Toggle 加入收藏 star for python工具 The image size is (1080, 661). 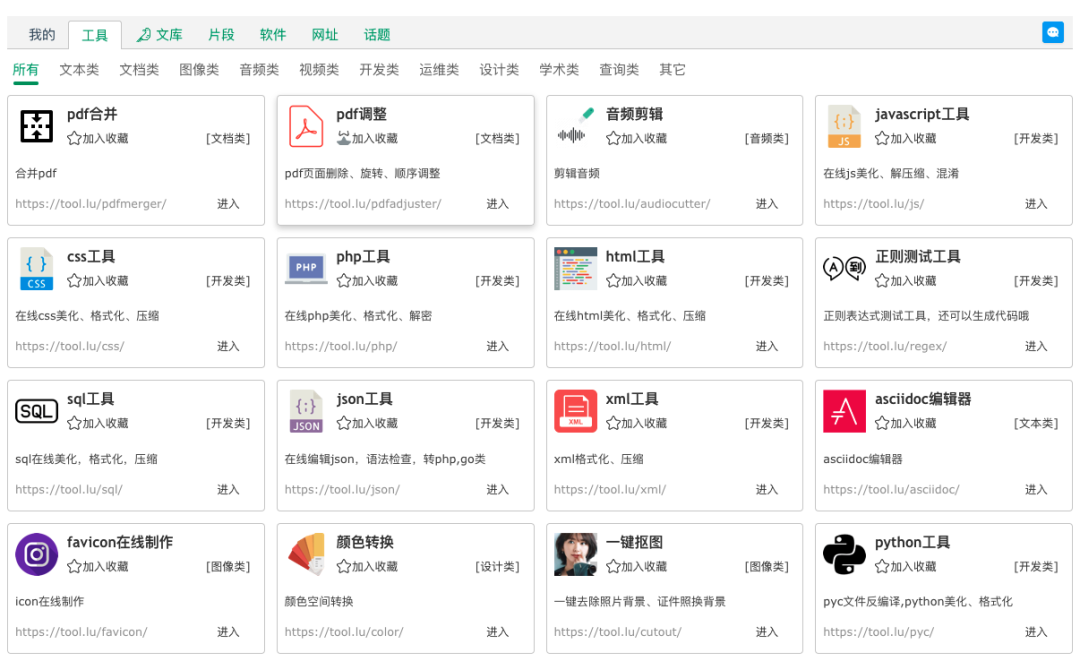point(882,567)
